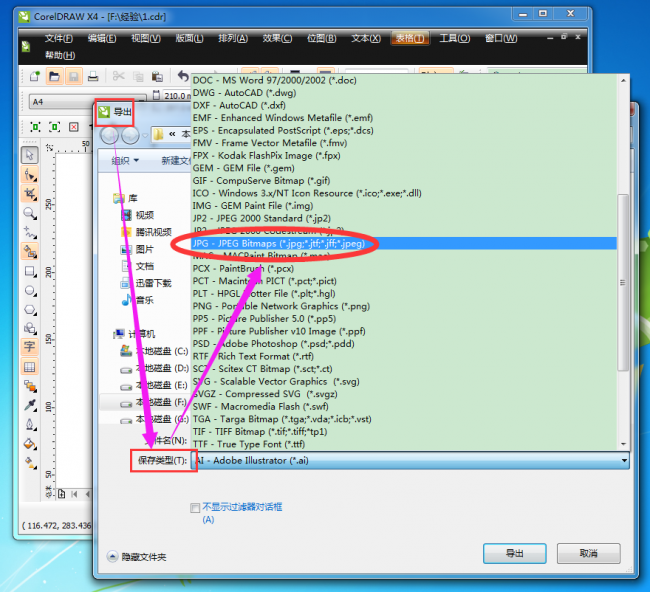Open the 组织 dropdown in export dialog

tap(125, 160)
